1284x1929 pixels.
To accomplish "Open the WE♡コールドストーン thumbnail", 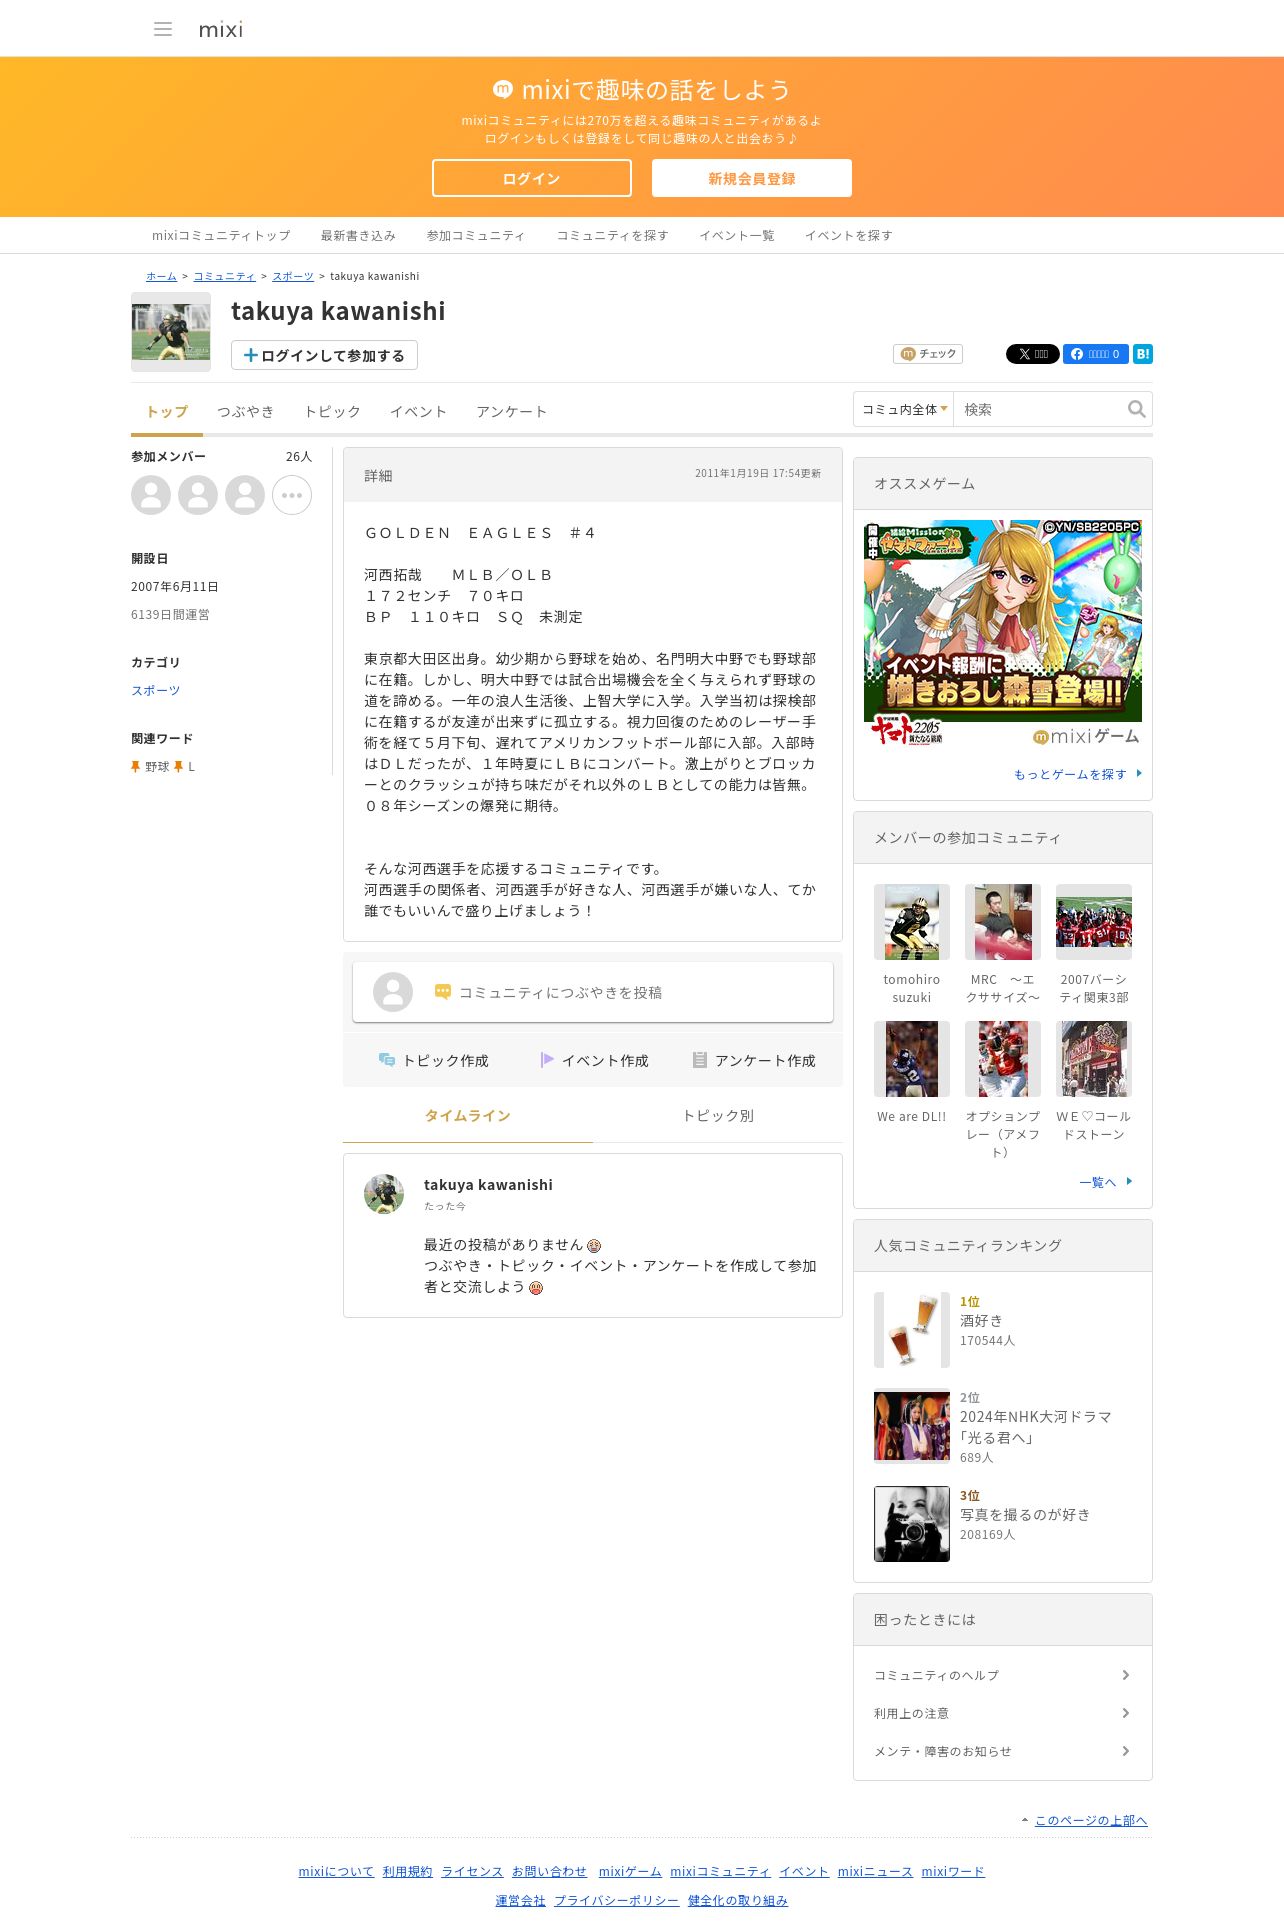I will [1094, 1059].
